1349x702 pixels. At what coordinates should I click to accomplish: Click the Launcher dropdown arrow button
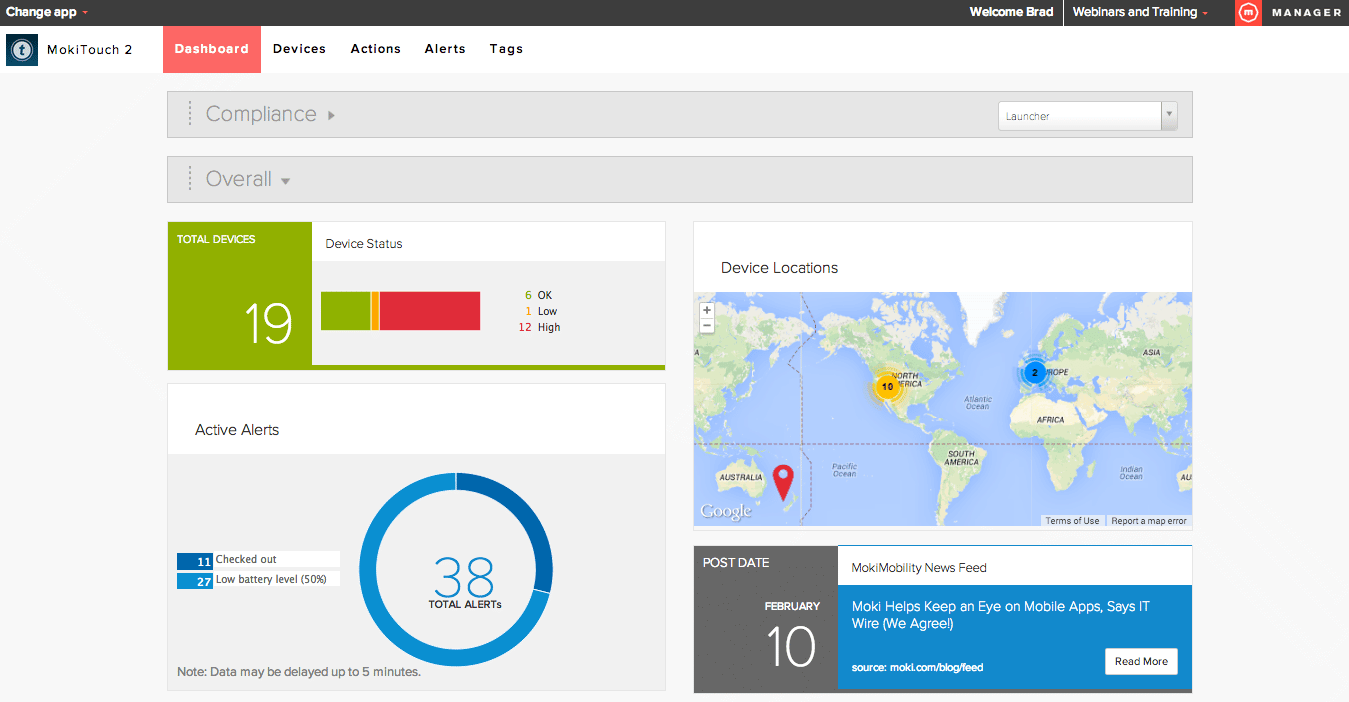click(1169, 116)
